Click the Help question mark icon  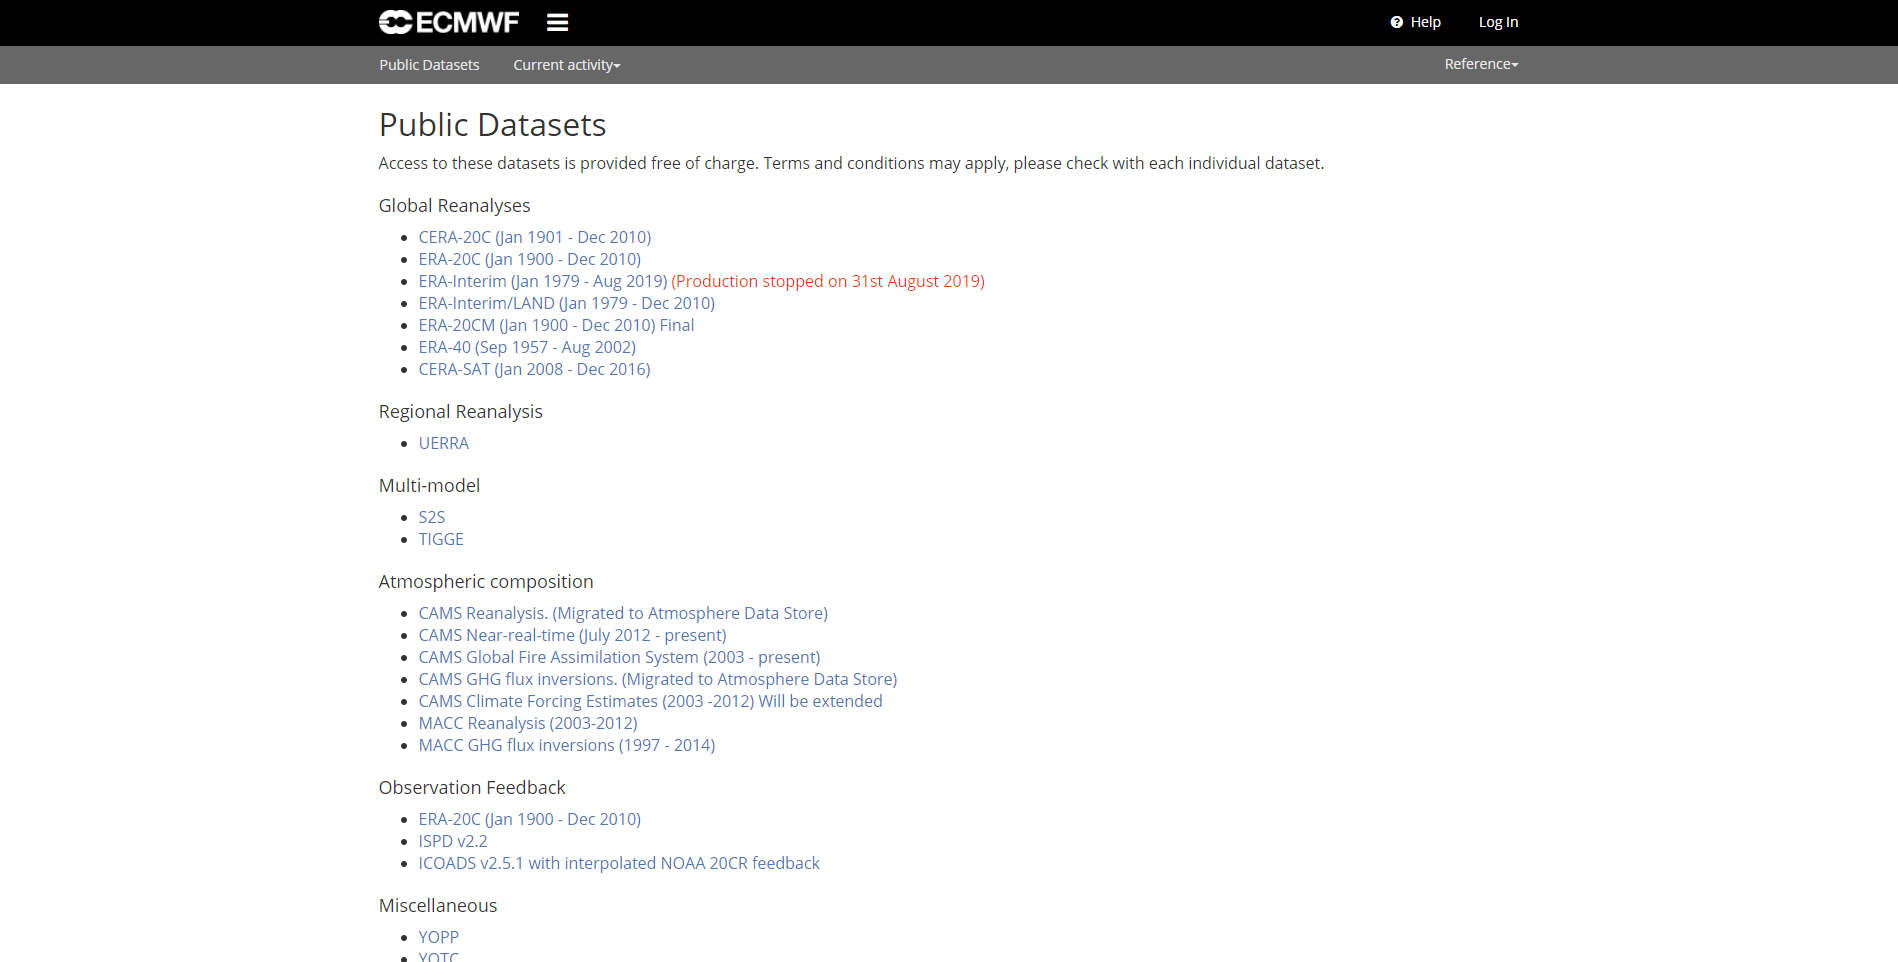pos(1396,22)
